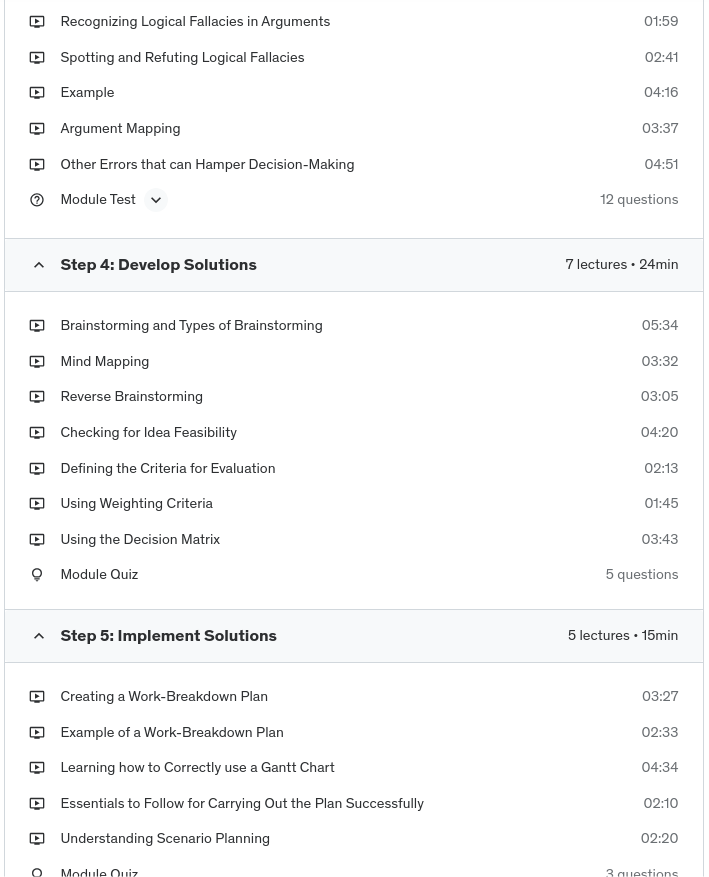
Task: Collapse the Step 4: Develop Solutions section
Action: (39, 265)
